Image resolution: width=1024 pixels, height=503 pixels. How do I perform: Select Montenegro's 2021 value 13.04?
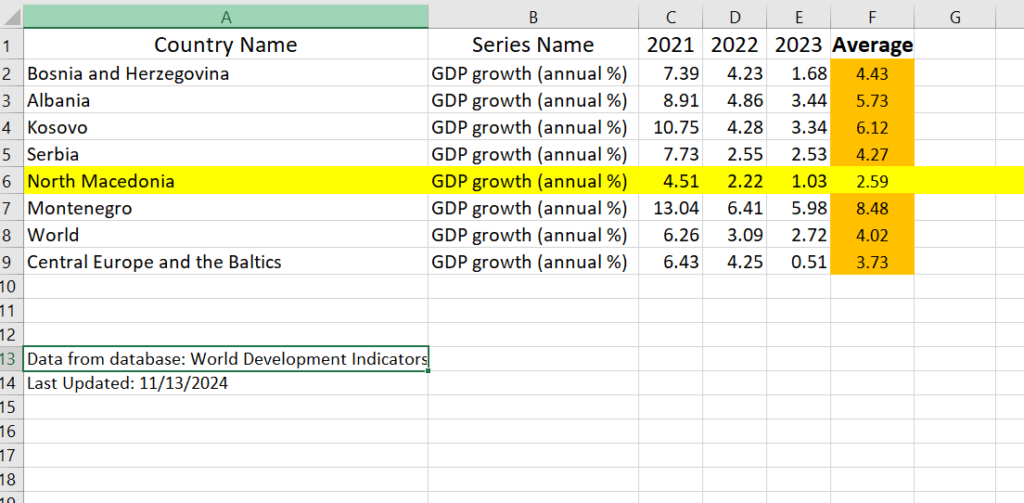(x=670, y=208)
